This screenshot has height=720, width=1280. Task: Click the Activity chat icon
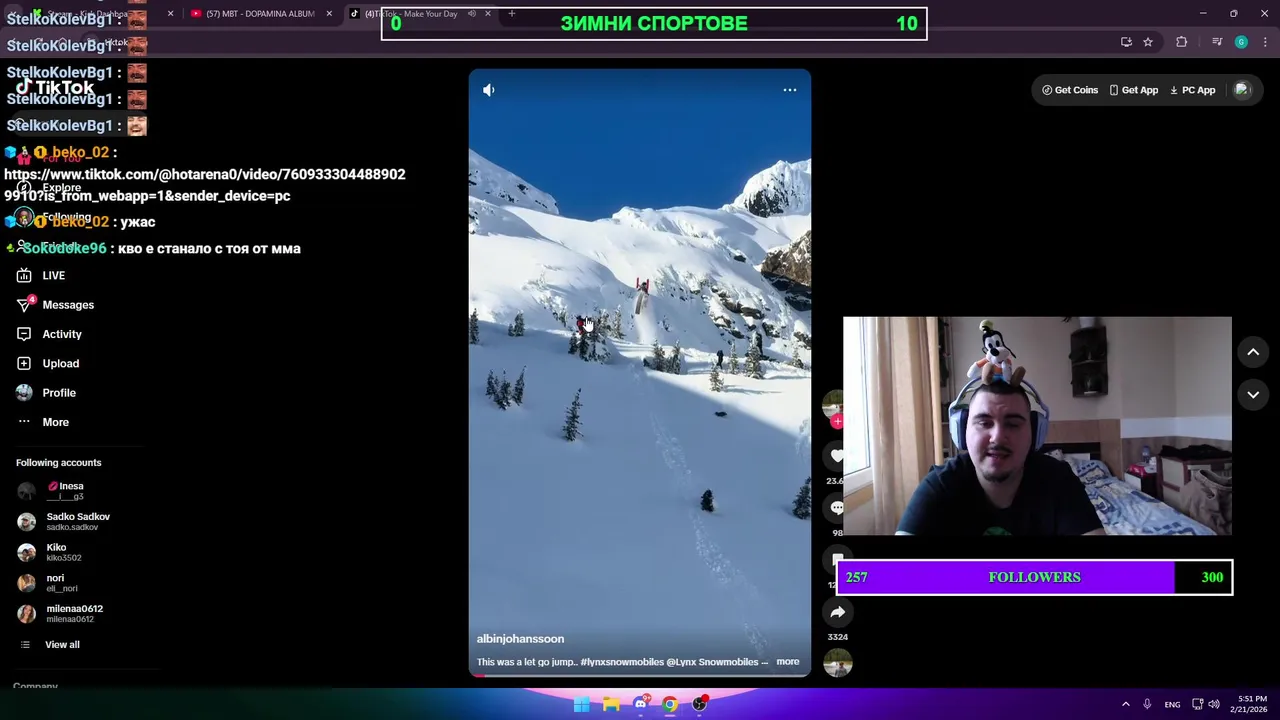coord(24,334)
